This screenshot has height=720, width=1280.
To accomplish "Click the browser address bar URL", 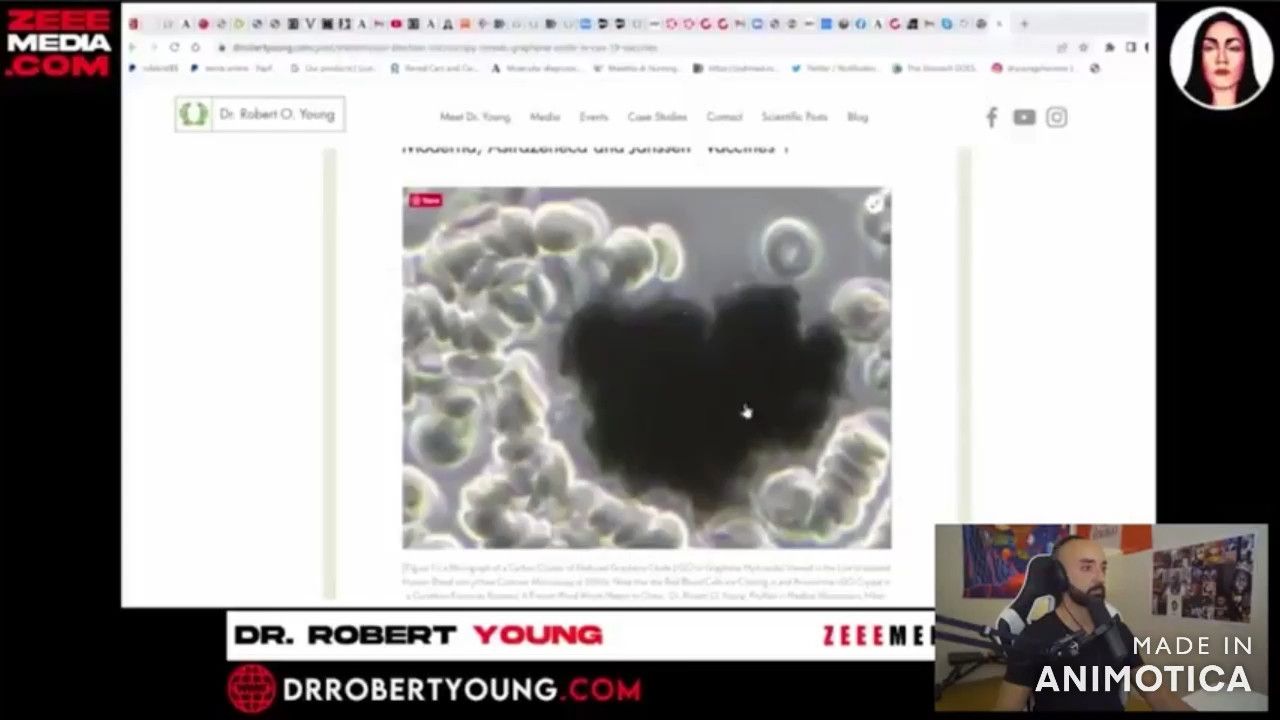I will [500, 47].
